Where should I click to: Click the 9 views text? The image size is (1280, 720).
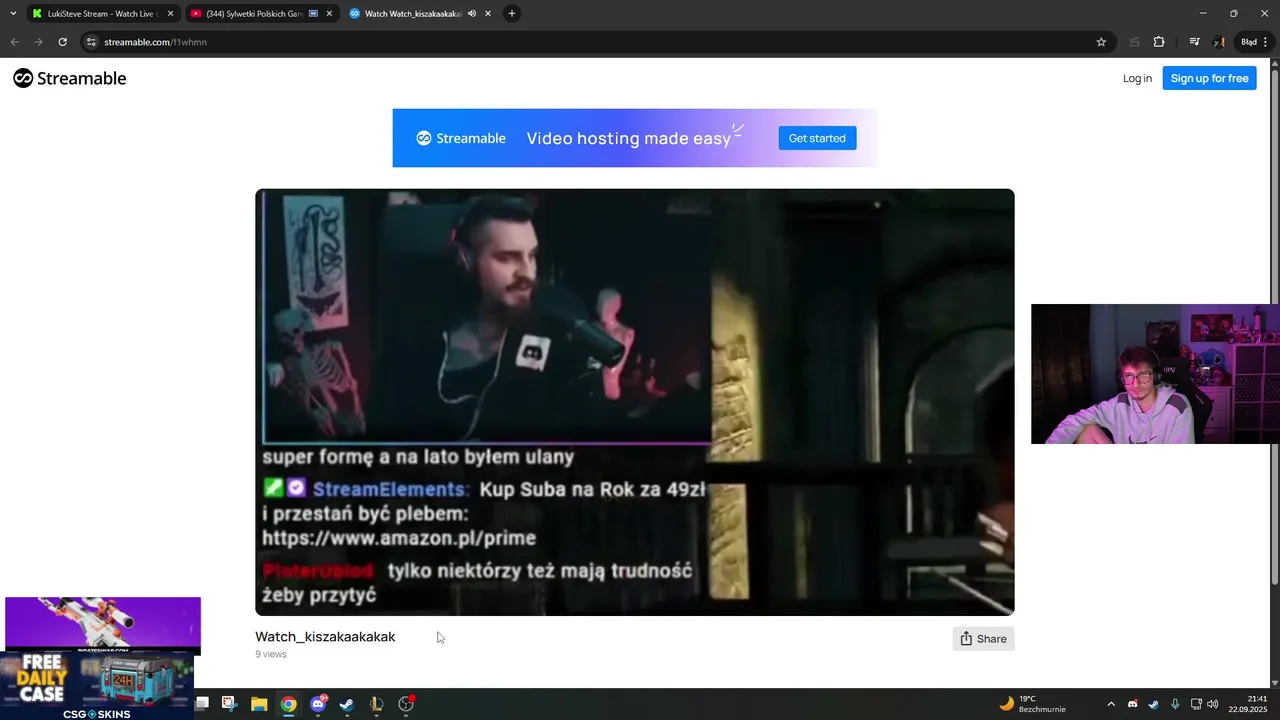[x=271, y=654]
